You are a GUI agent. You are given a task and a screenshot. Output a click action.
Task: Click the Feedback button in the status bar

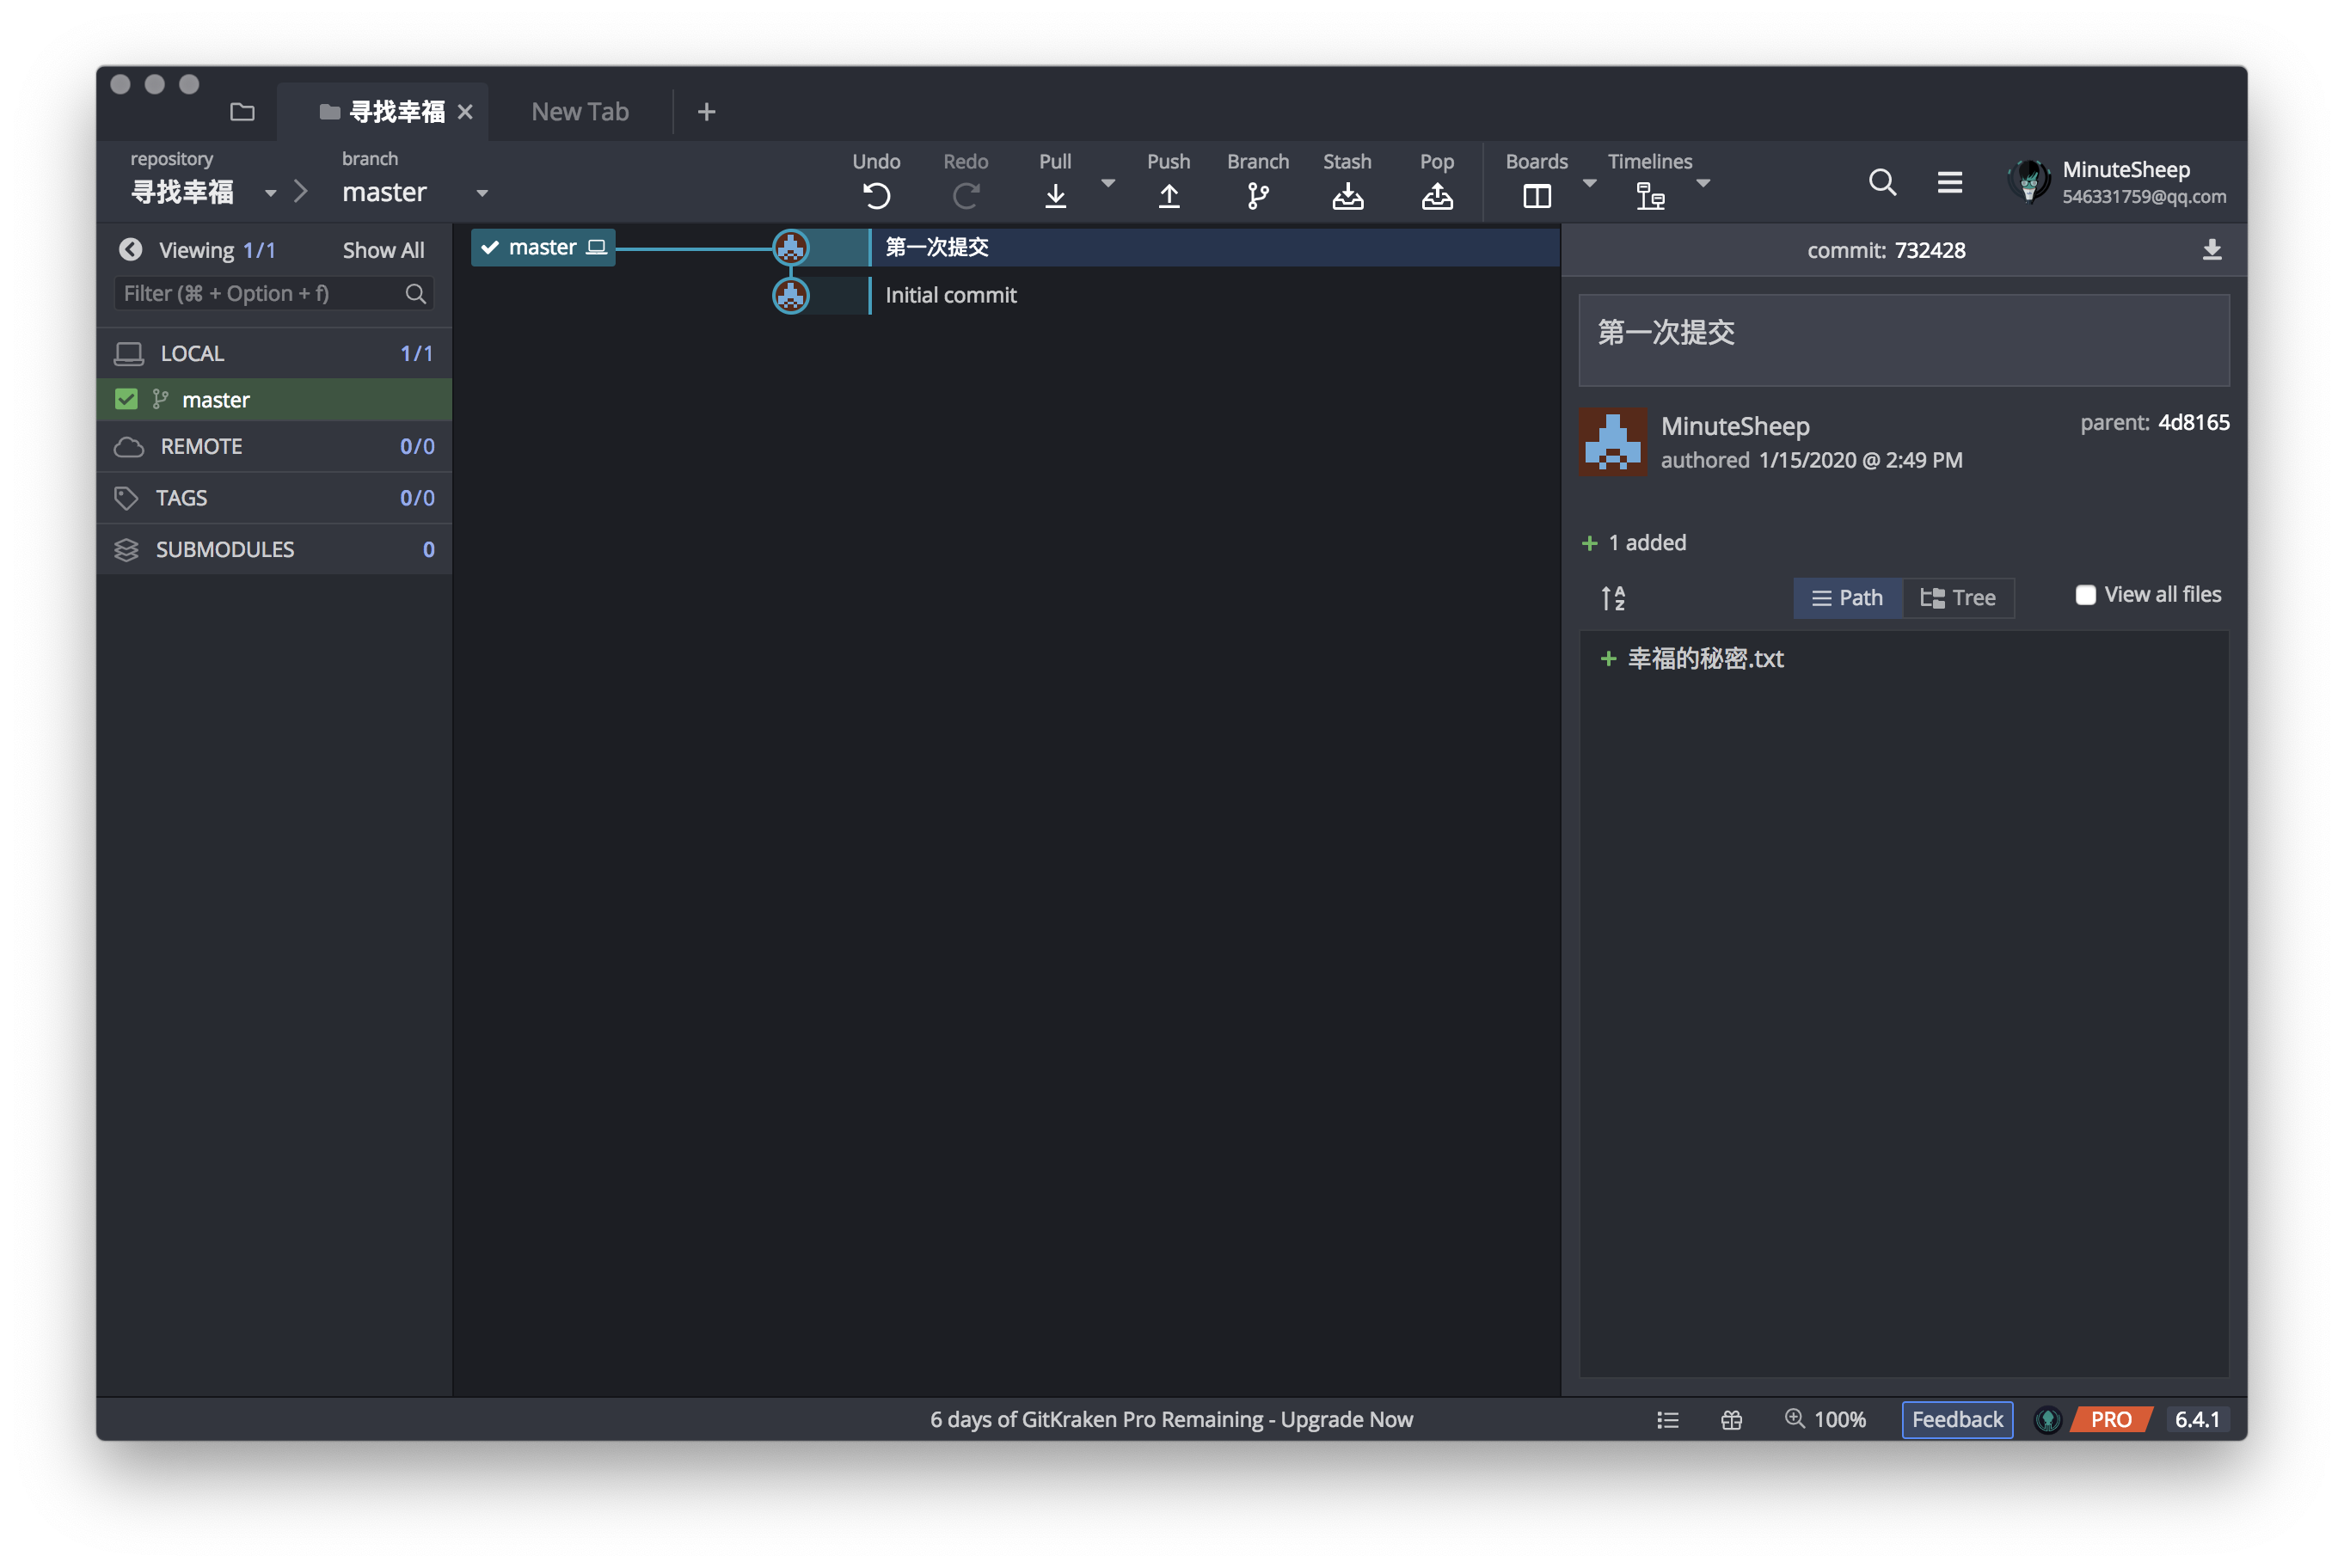[1956, 1419]
